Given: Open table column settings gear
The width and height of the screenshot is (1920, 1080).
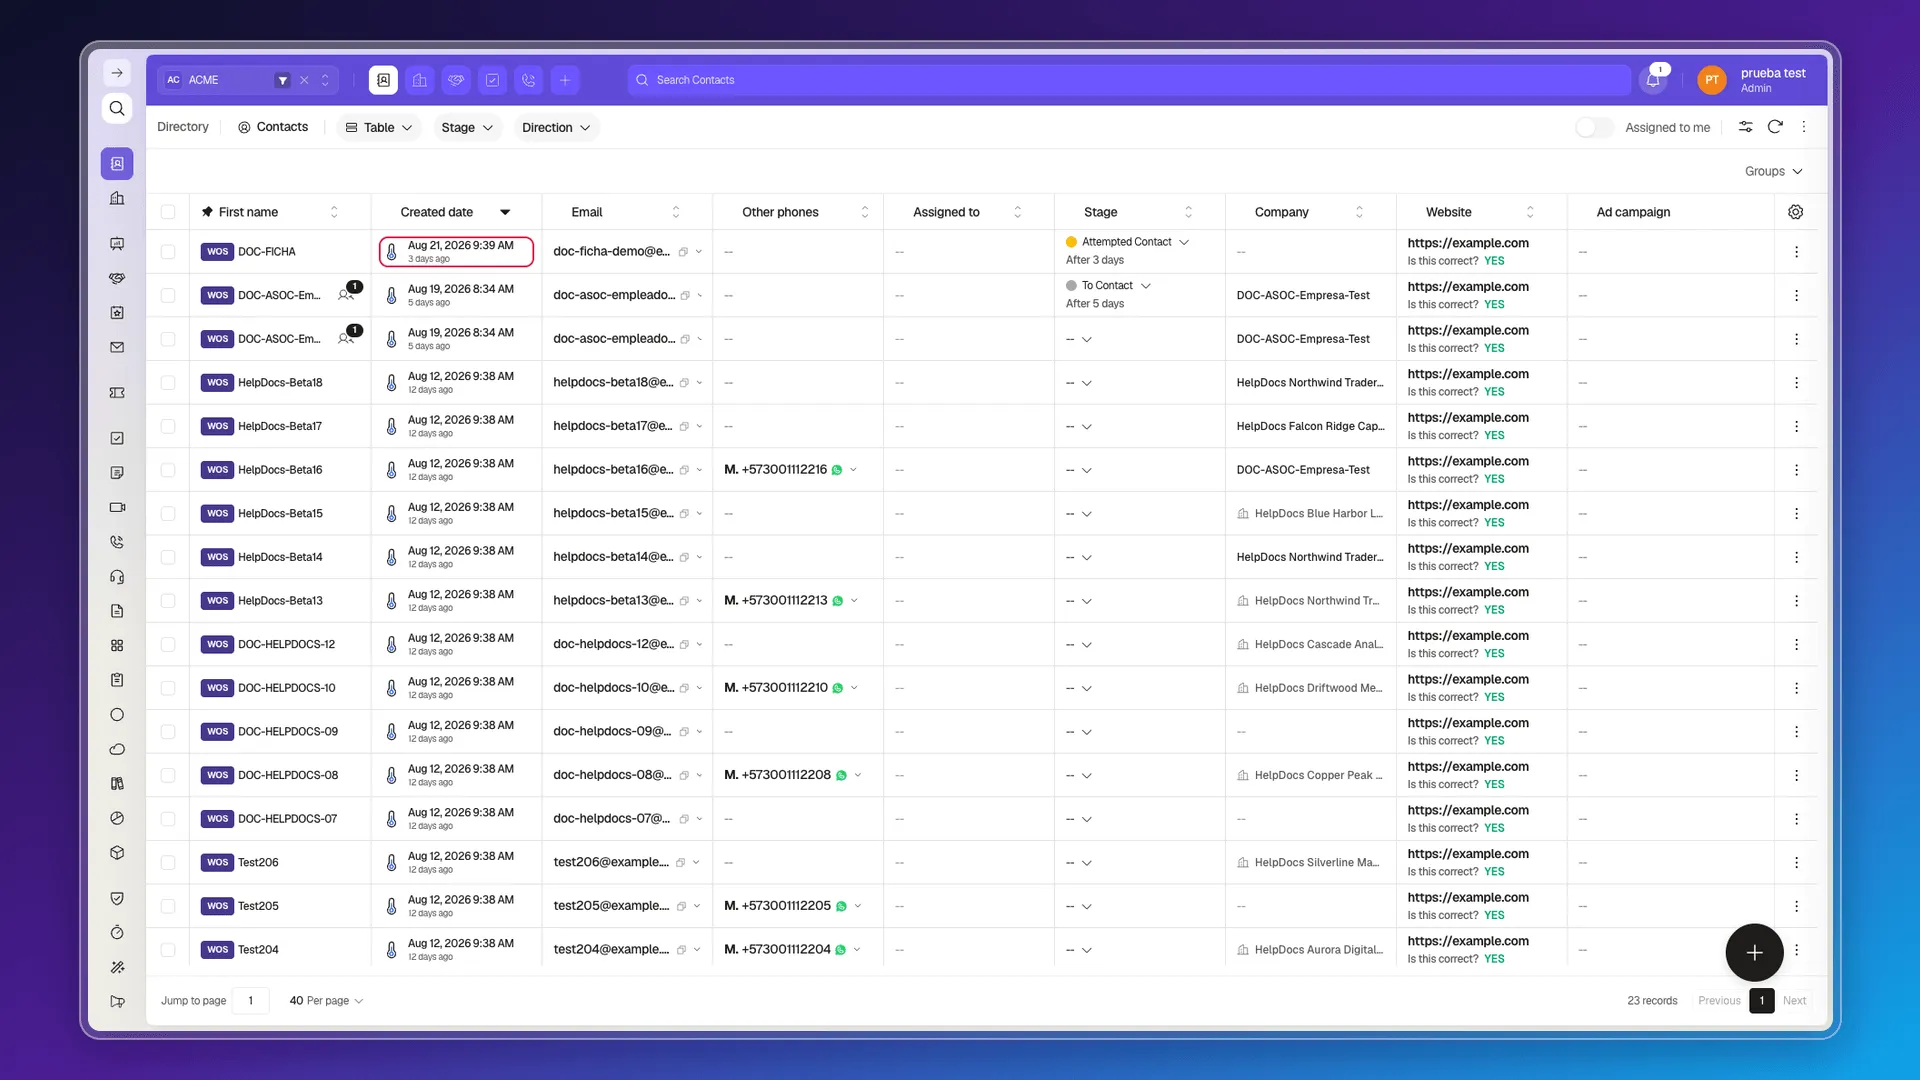Looking at the screenshot, I should [x=1796, y=212].
